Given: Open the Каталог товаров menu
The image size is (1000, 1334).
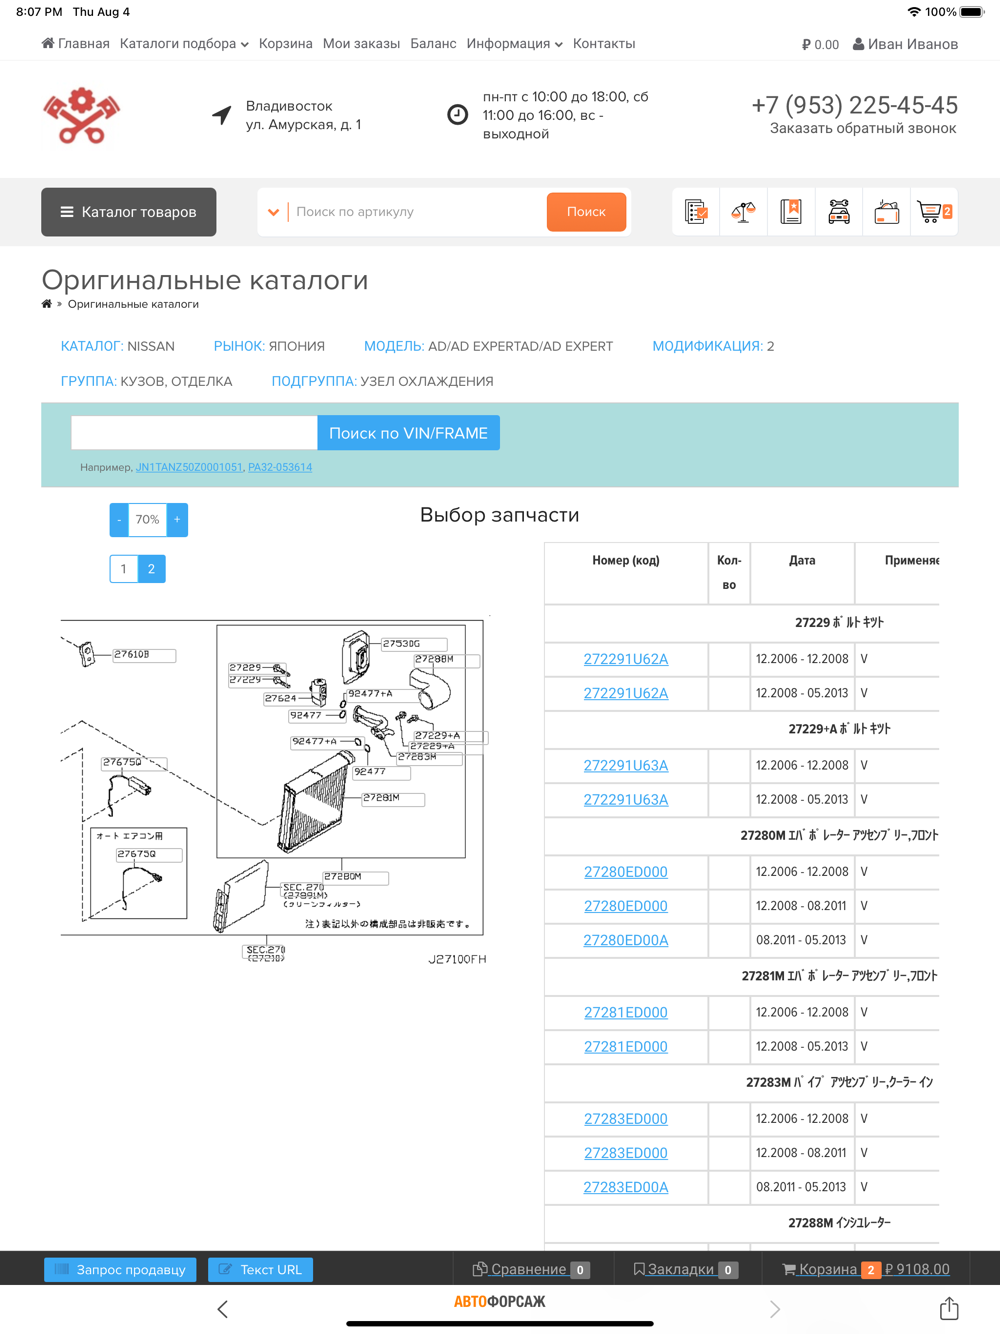Looking at the screenshot, I should (129, 212).
